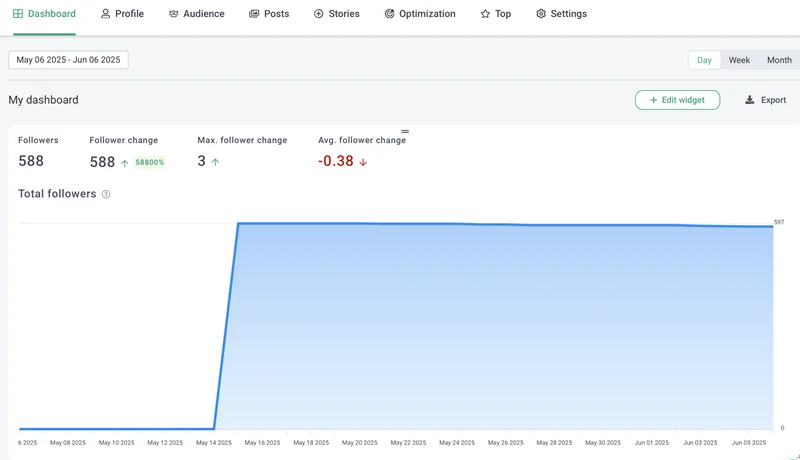
Task: Go to the Posts tab
Action: point(269,14)
